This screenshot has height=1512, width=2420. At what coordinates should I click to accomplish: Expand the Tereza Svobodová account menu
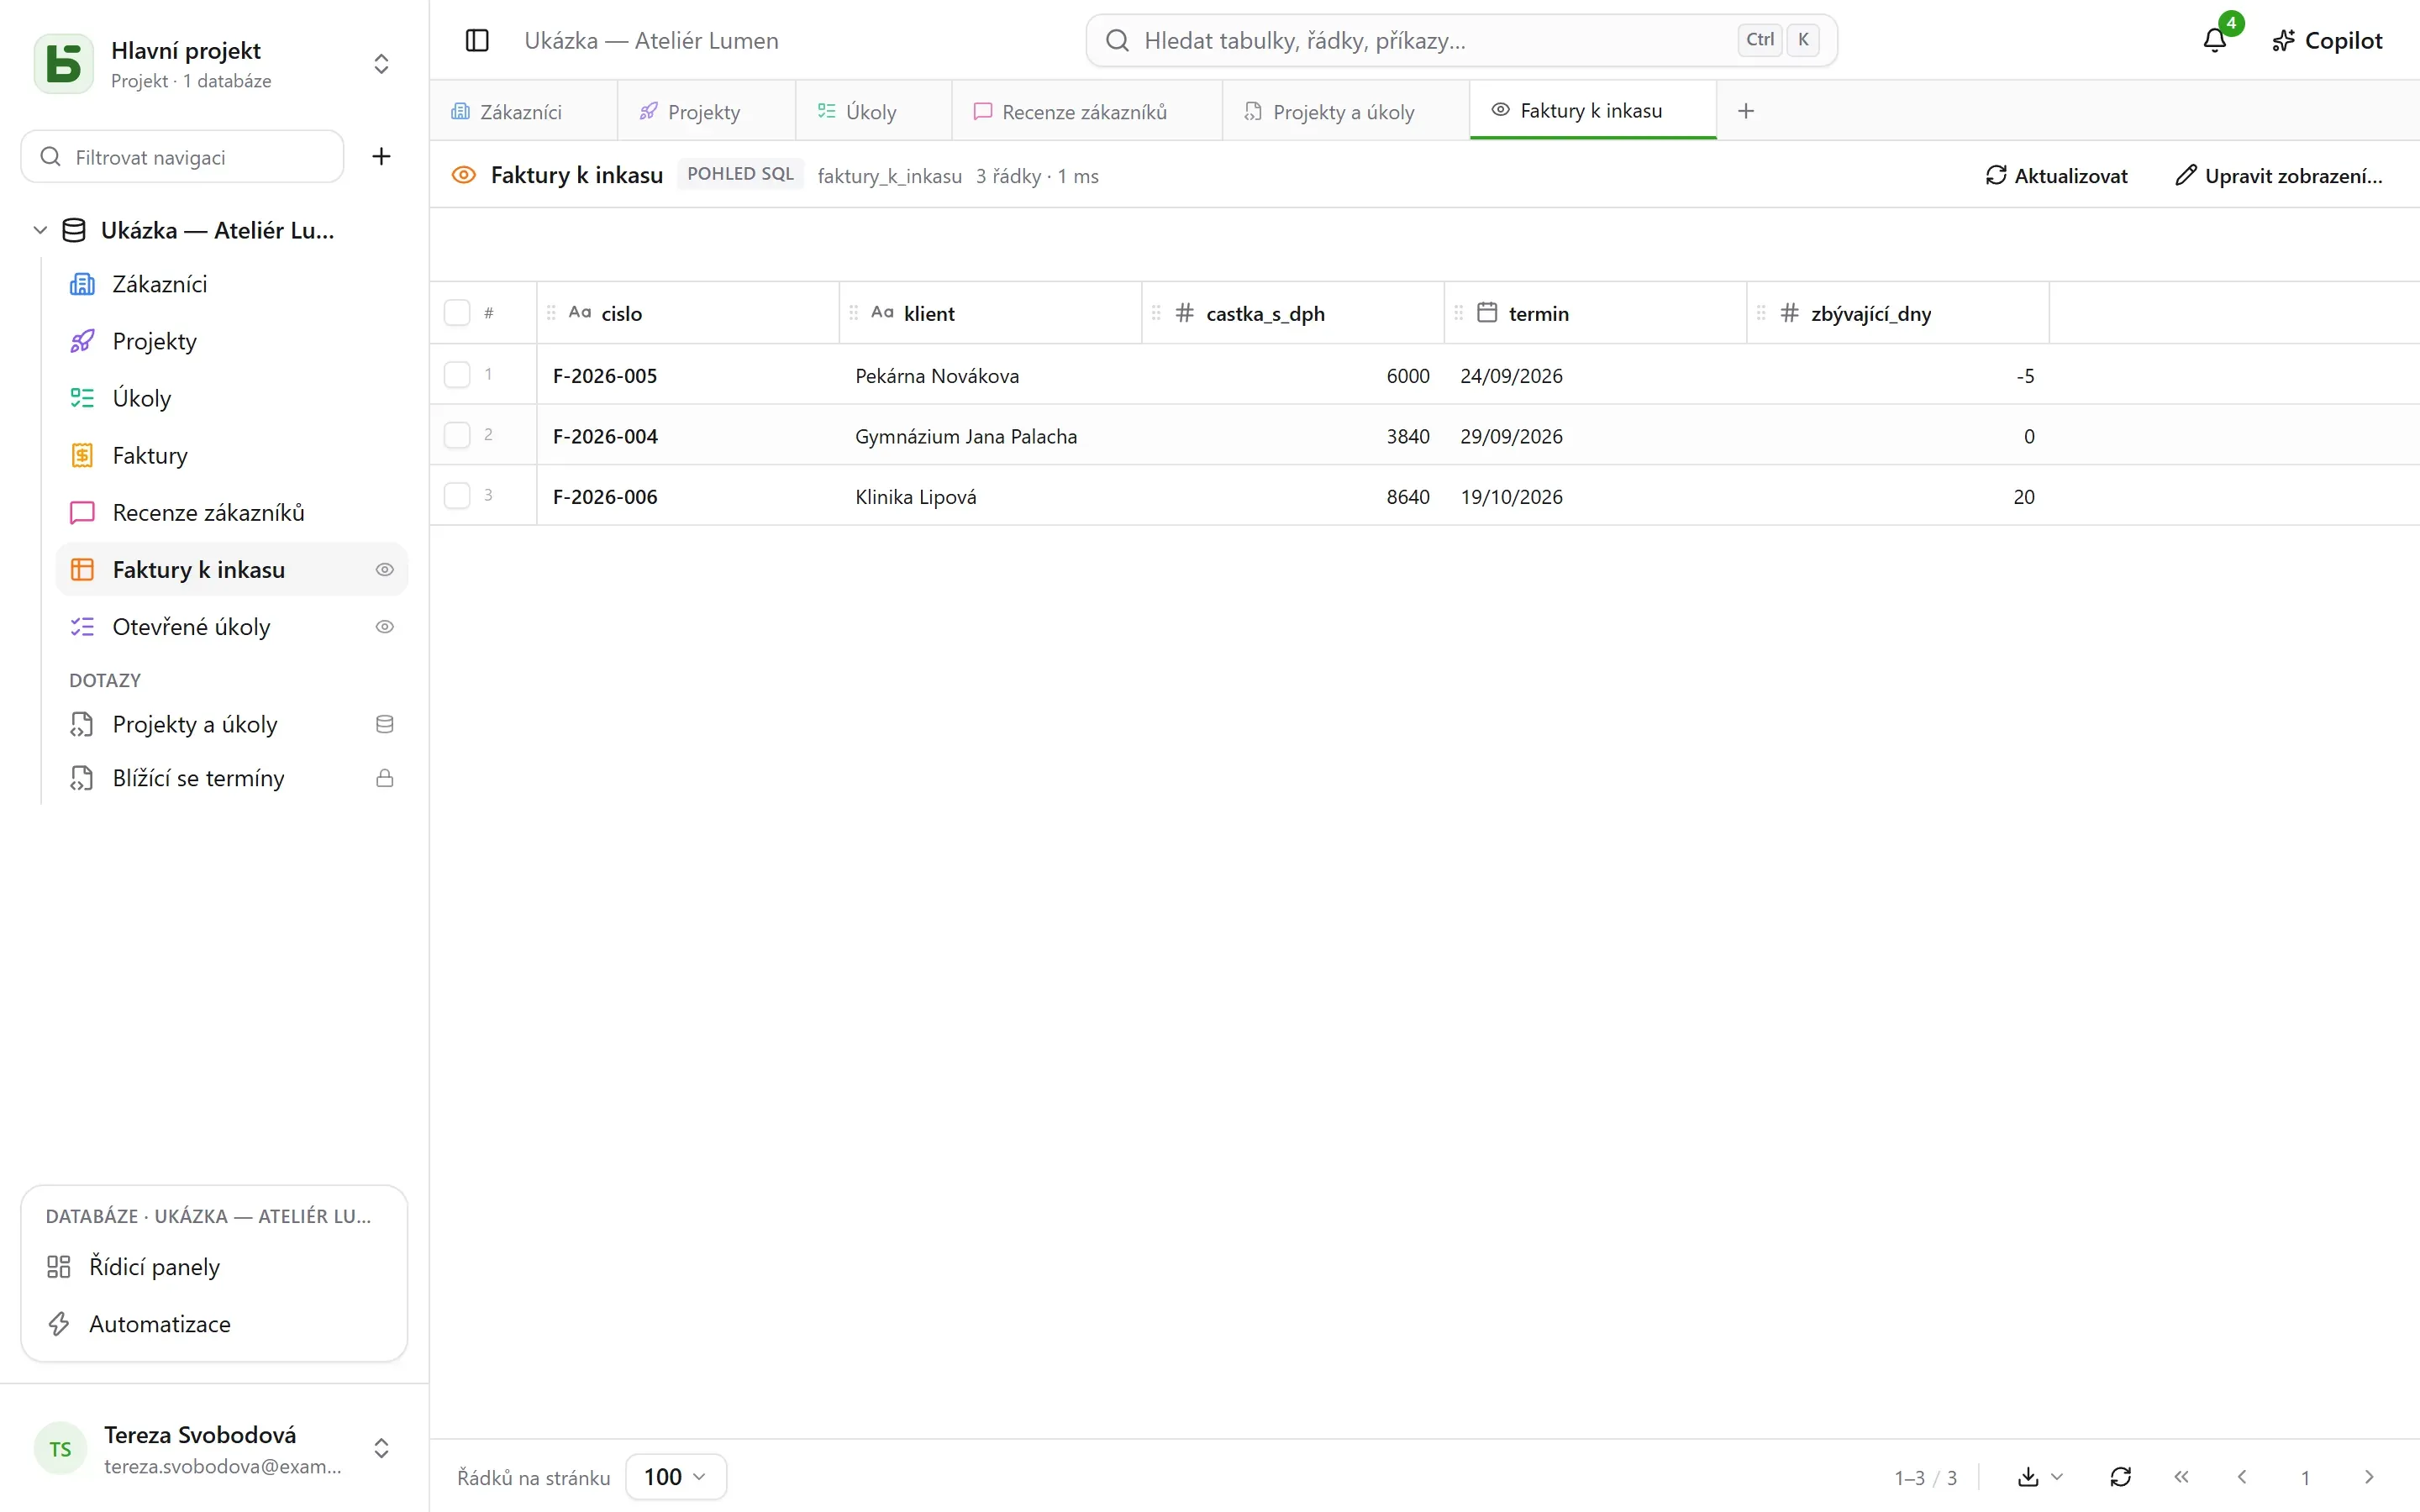[381, 1448]
